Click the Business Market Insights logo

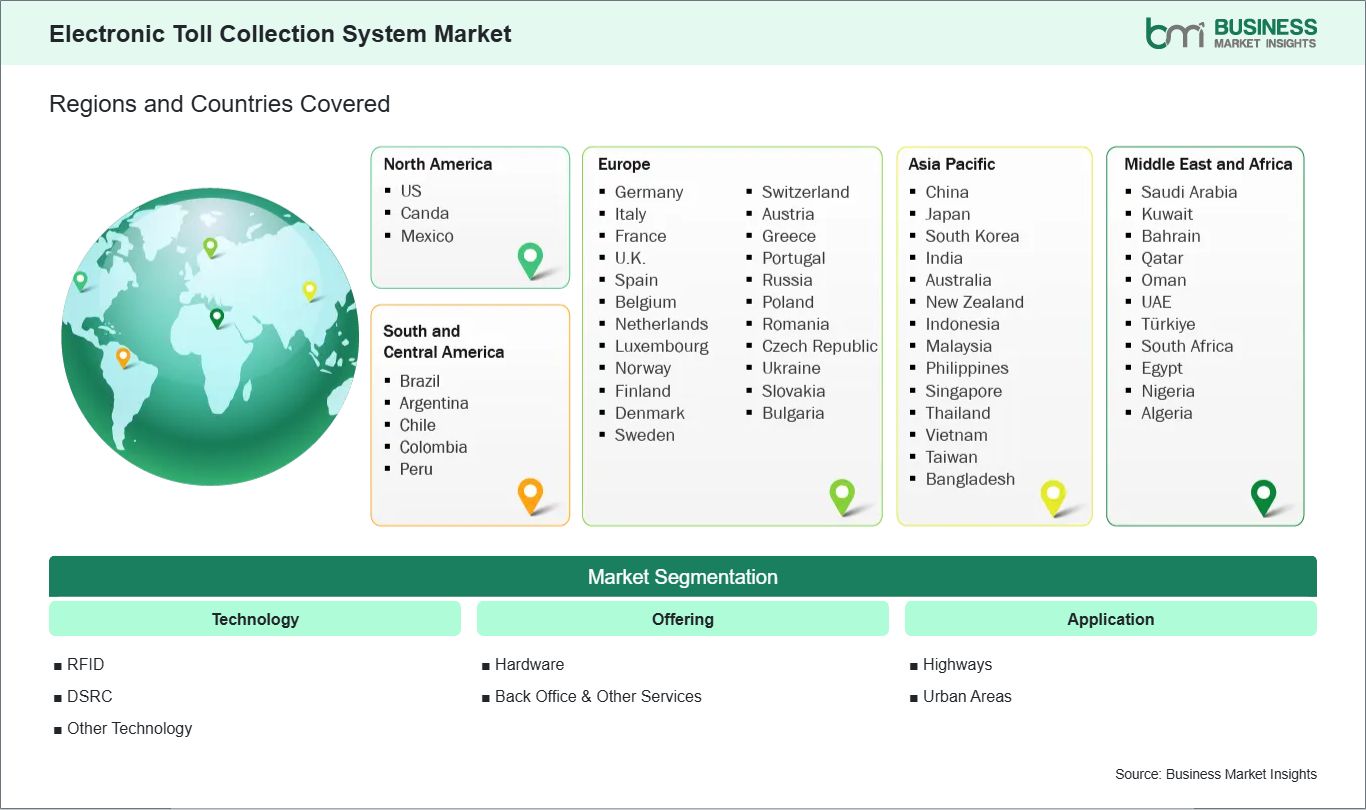(1230, 32)
